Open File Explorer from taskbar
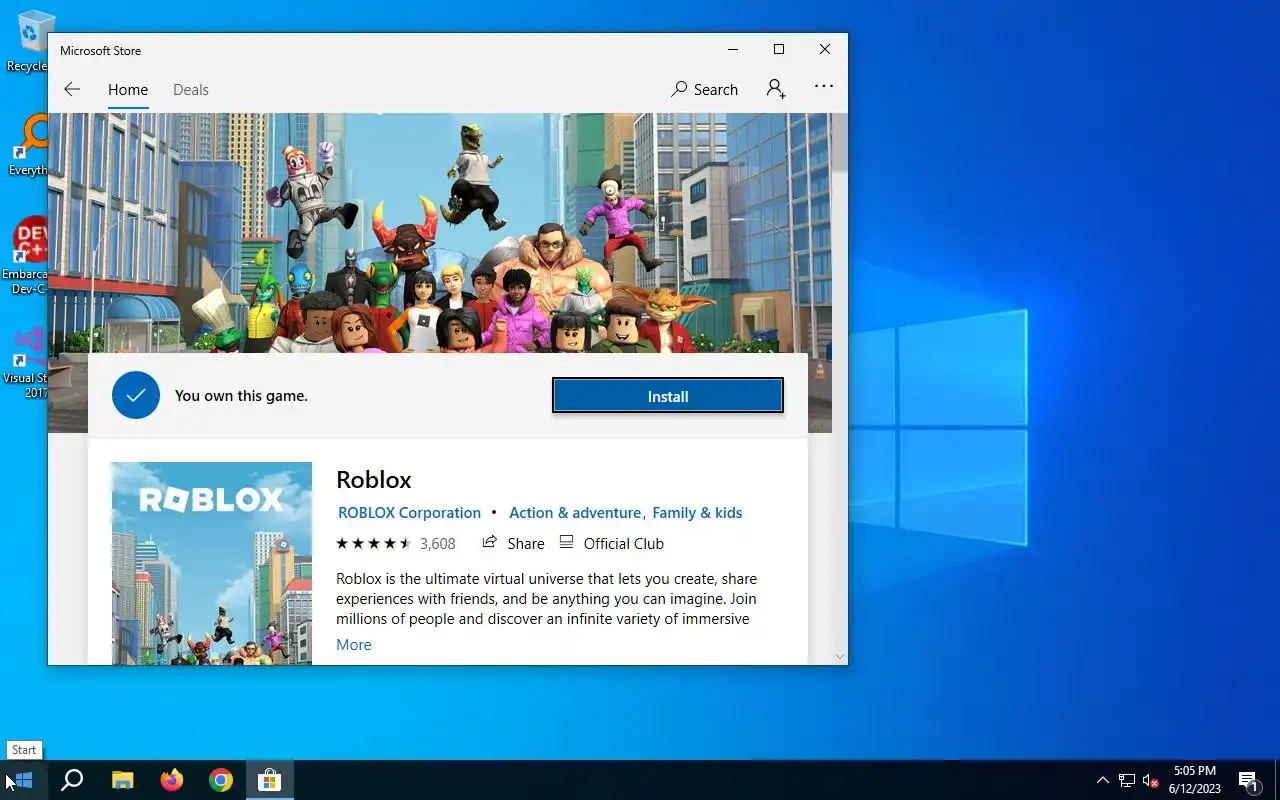 (x=122, y=780)
